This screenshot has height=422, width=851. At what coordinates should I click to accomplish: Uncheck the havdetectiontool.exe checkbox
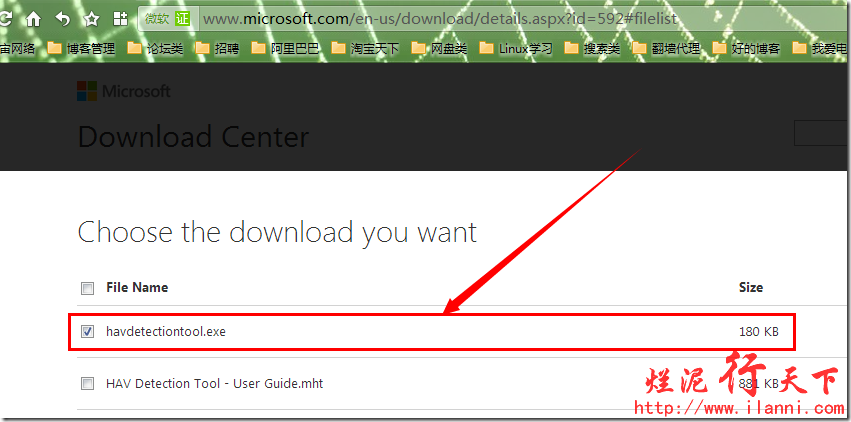tap(87, 331)
